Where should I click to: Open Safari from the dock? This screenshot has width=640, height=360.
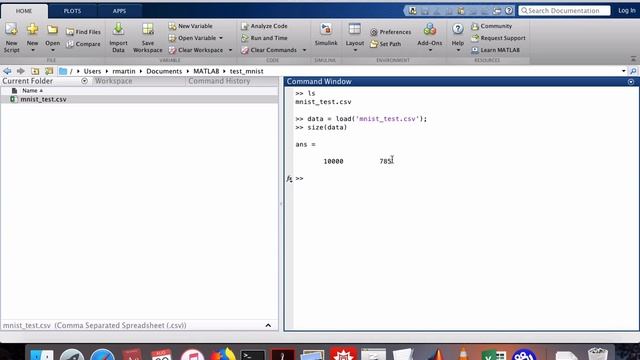point(102,355)
